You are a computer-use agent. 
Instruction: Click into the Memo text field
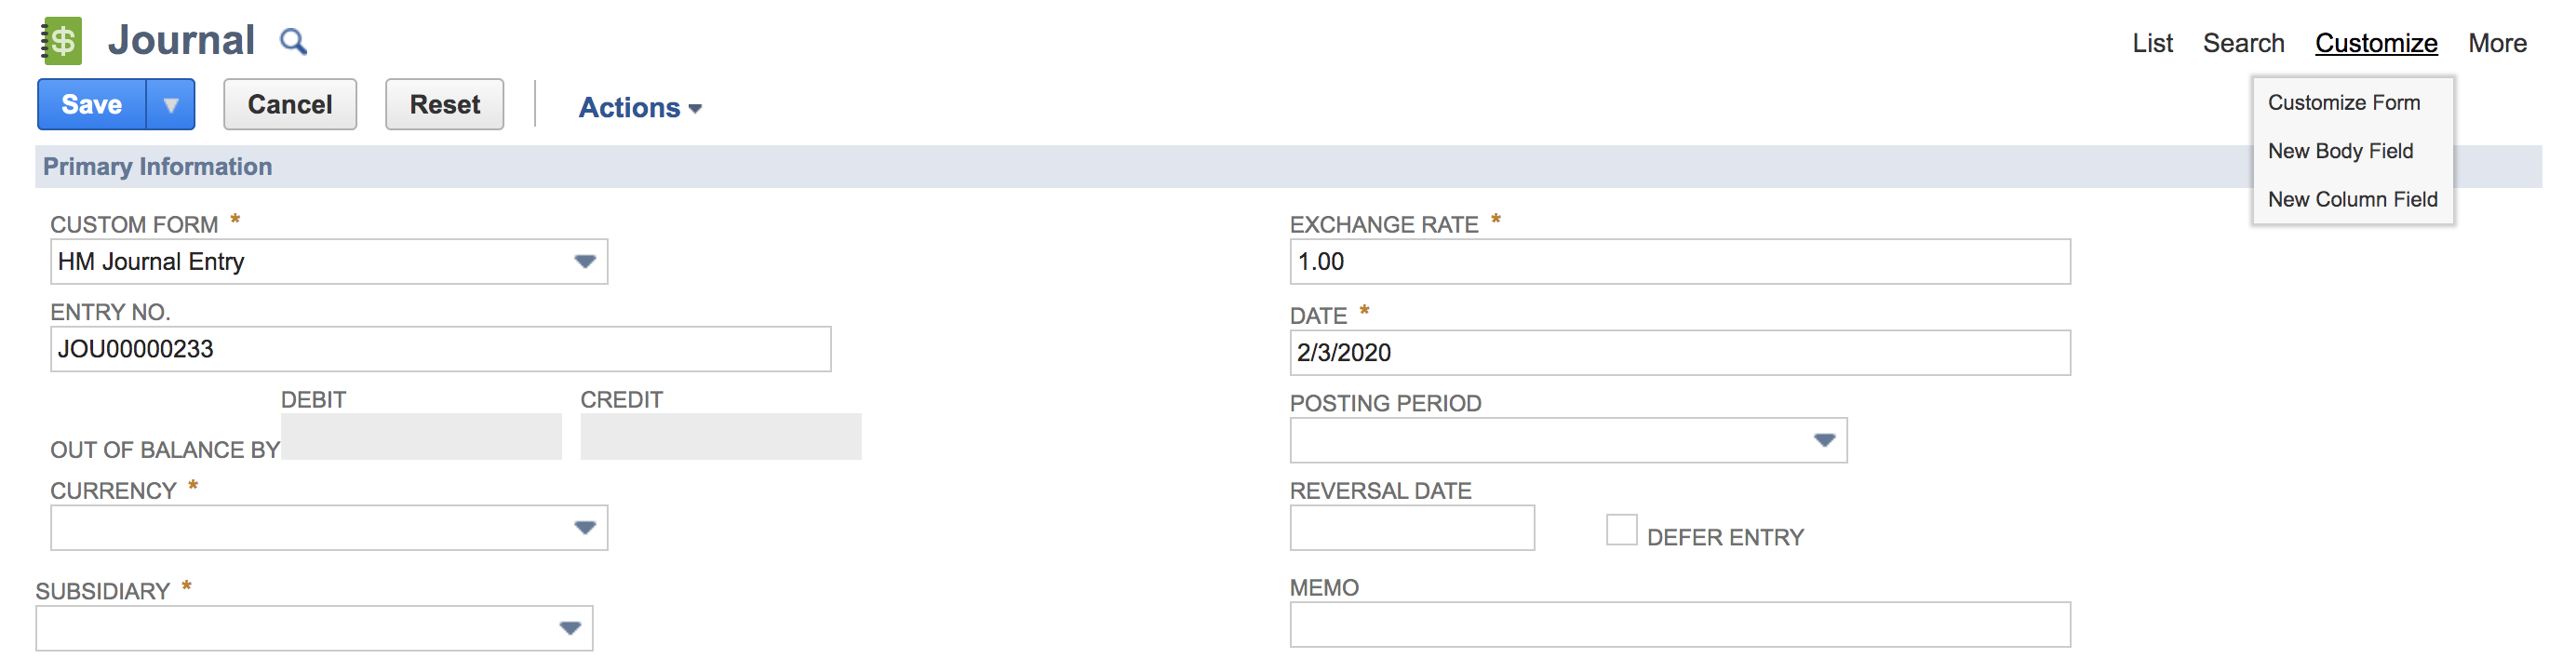coord(1679,625)
